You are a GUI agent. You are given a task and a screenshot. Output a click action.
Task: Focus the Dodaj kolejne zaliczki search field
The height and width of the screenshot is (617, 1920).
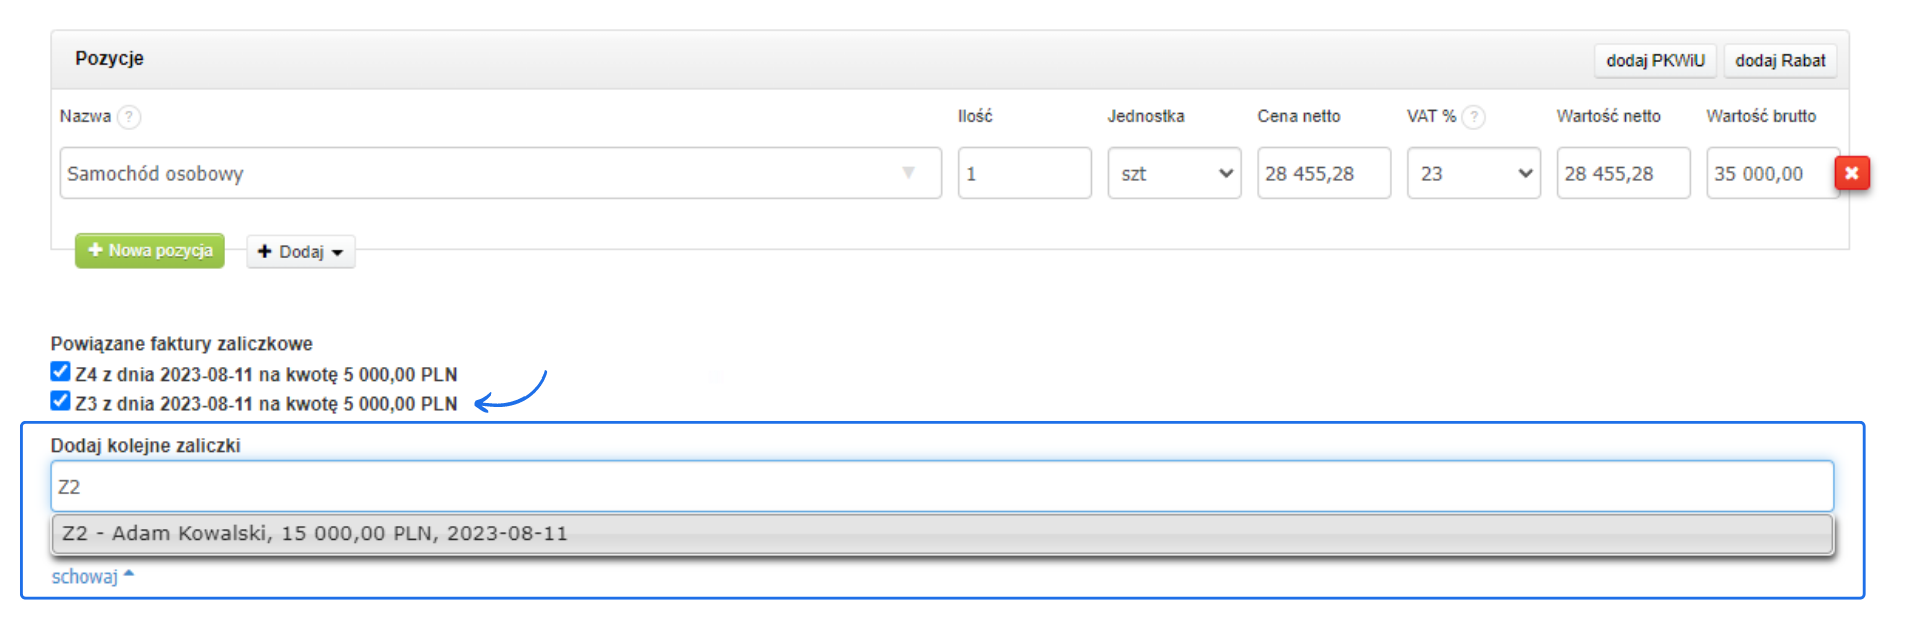[x=940, y=487]
